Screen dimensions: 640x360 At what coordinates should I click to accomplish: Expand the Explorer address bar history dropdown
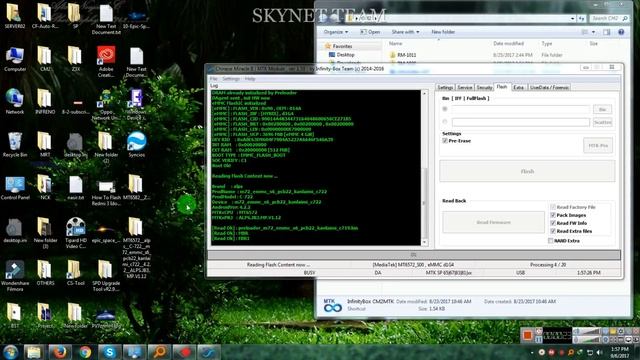(x=572, y=18)
